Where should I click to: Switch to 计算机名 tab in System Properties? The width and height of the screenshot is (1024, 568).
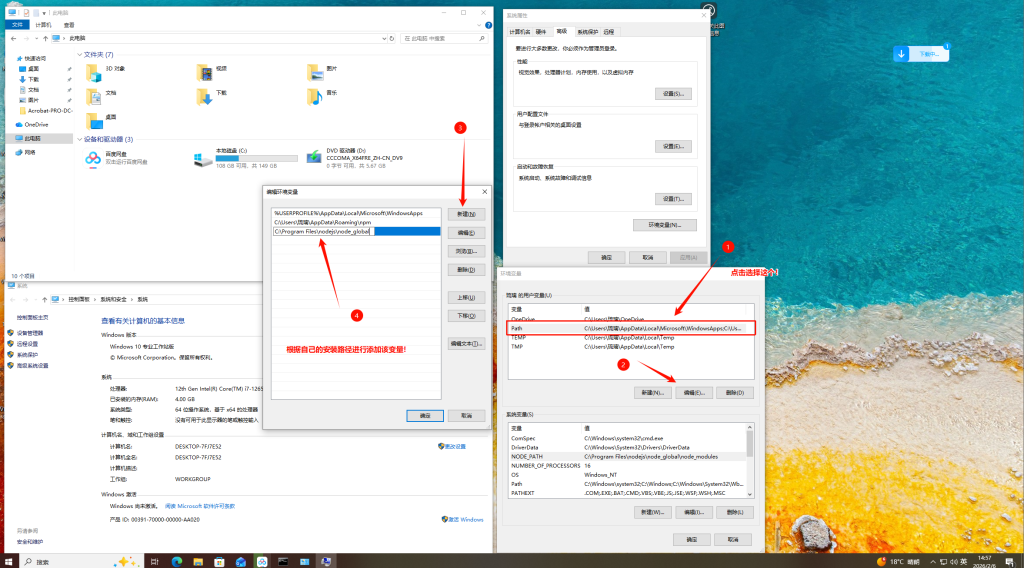[520, 32]
